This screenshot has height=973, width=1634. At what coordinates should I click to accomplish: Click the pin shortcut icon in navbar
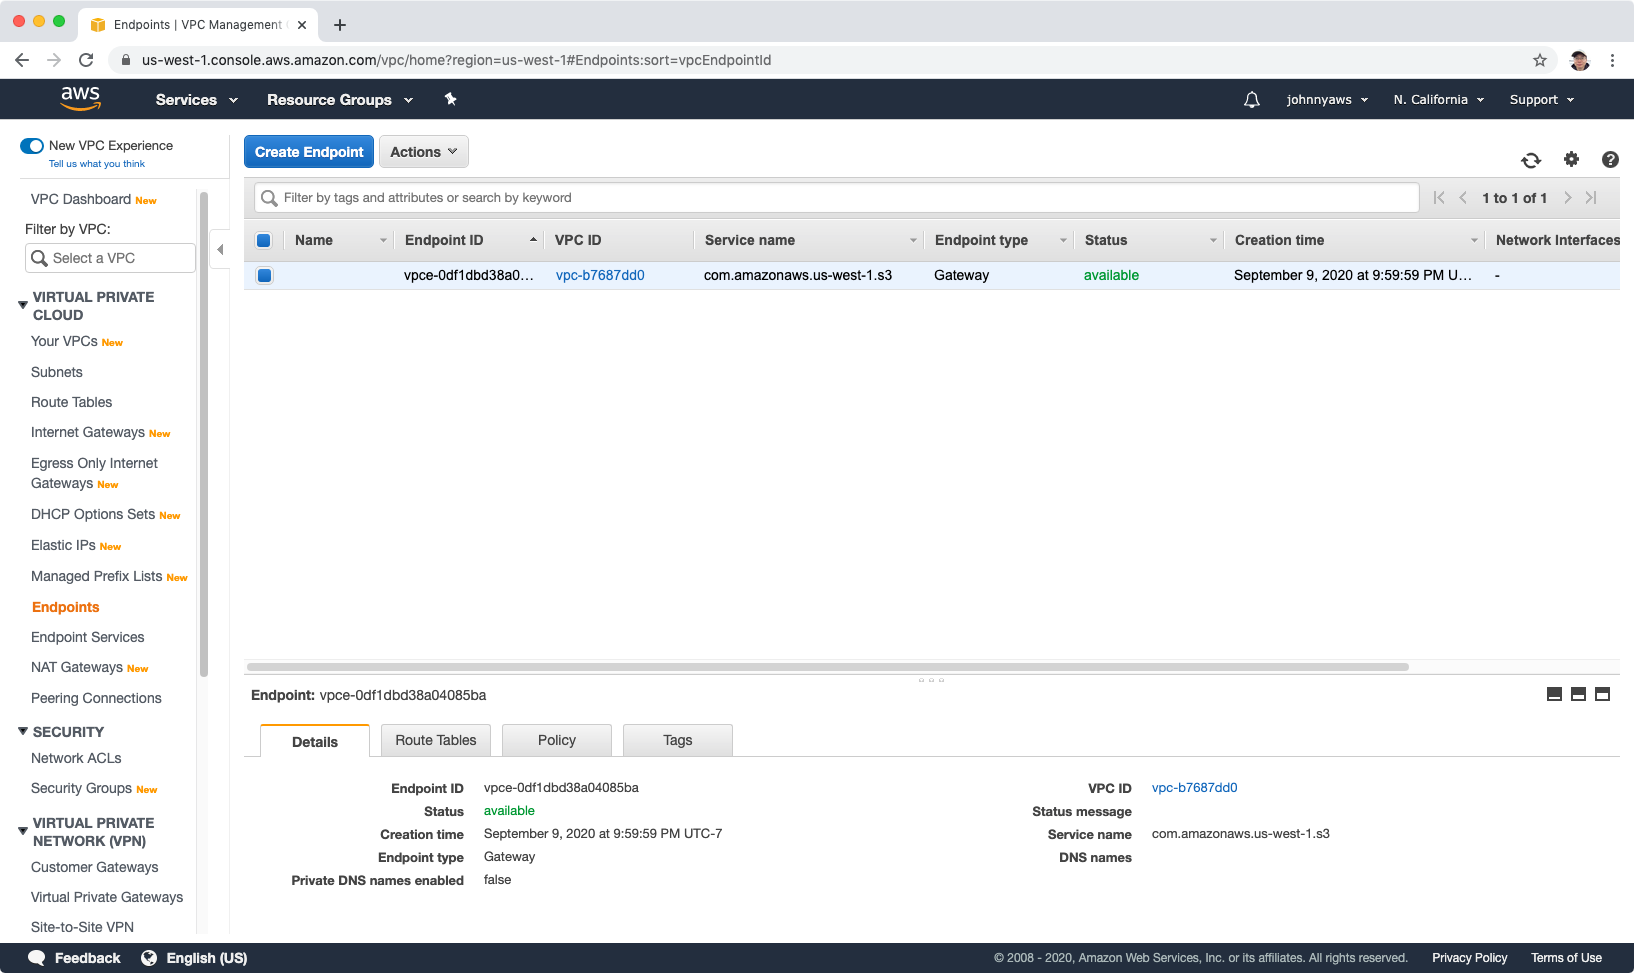tap(450, 99)
